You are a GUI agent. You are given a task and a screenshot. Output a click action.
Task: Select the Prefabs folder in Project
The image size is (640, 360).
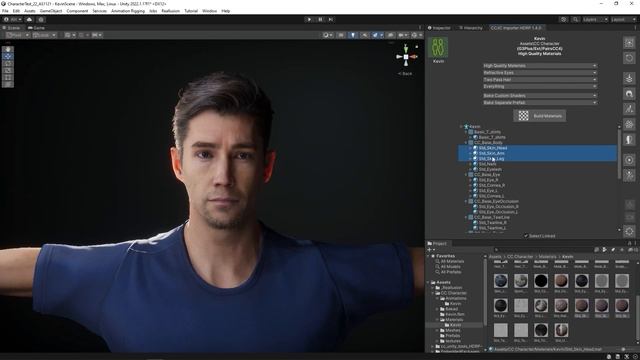(452, 336)
